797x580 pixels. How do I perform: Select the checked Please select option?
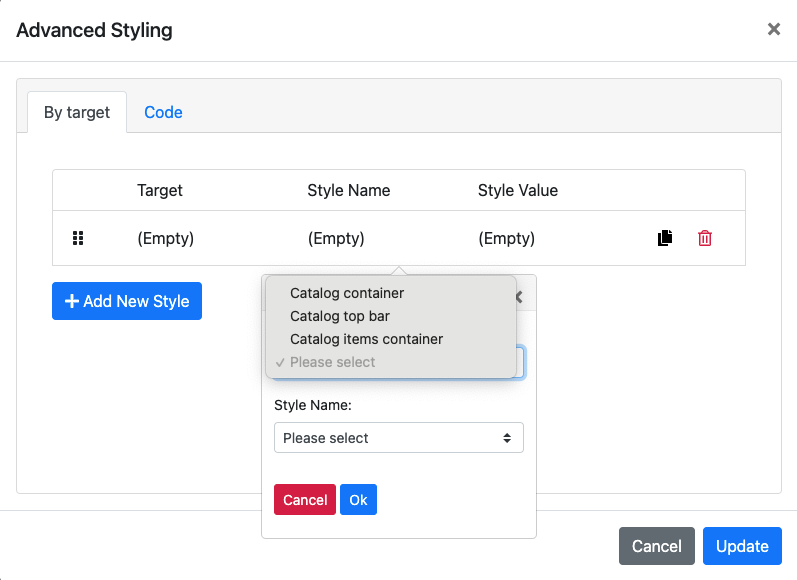click(x=332, y=362)
